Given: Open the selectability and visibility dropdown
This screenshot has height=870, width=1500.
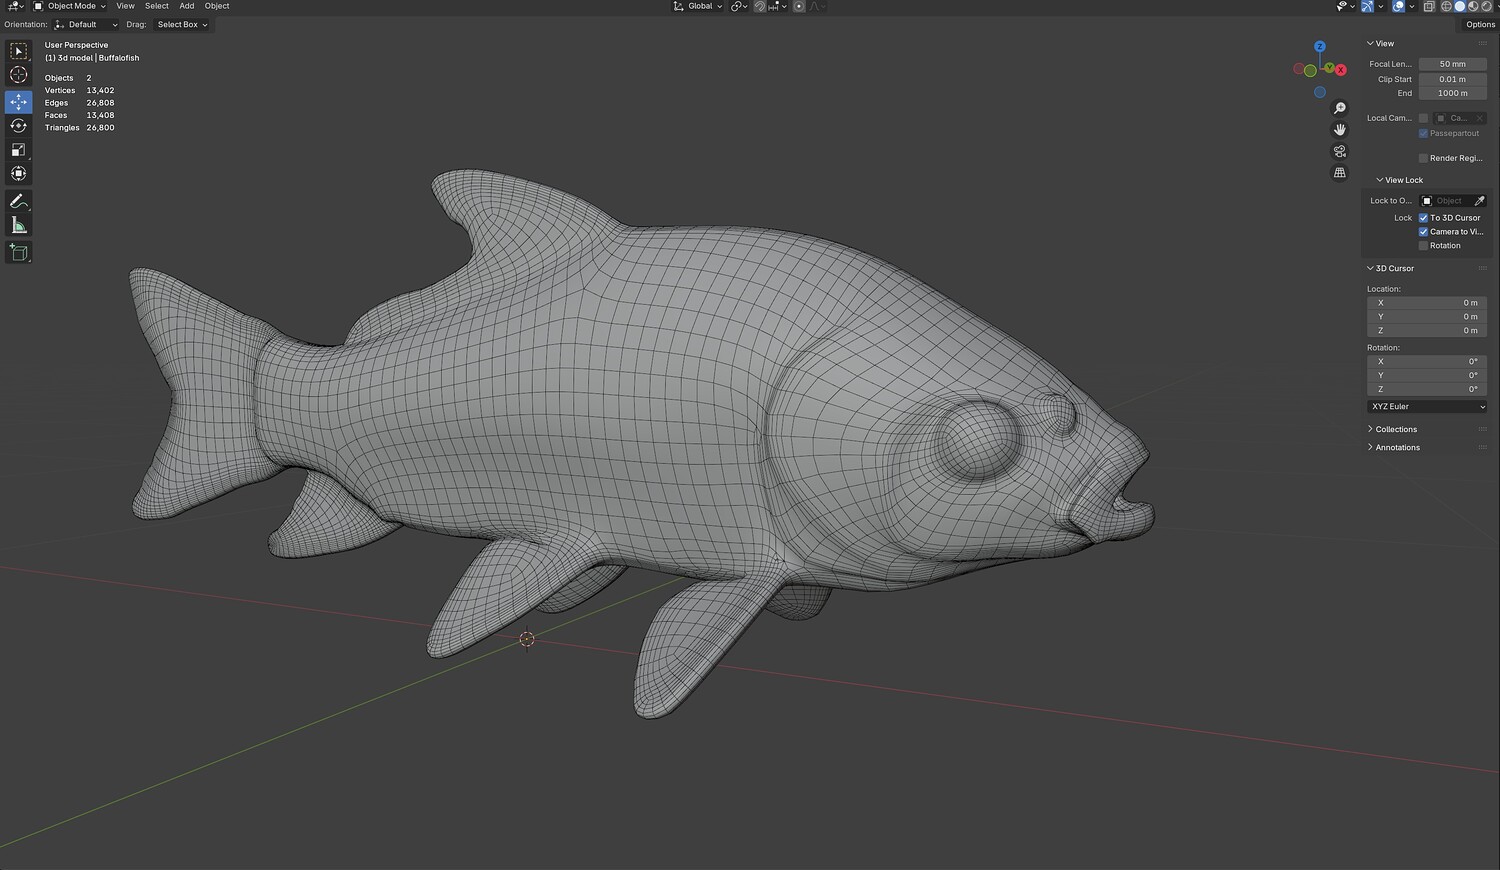Looking at the screenshot, I should click(x=1345, y=6).
